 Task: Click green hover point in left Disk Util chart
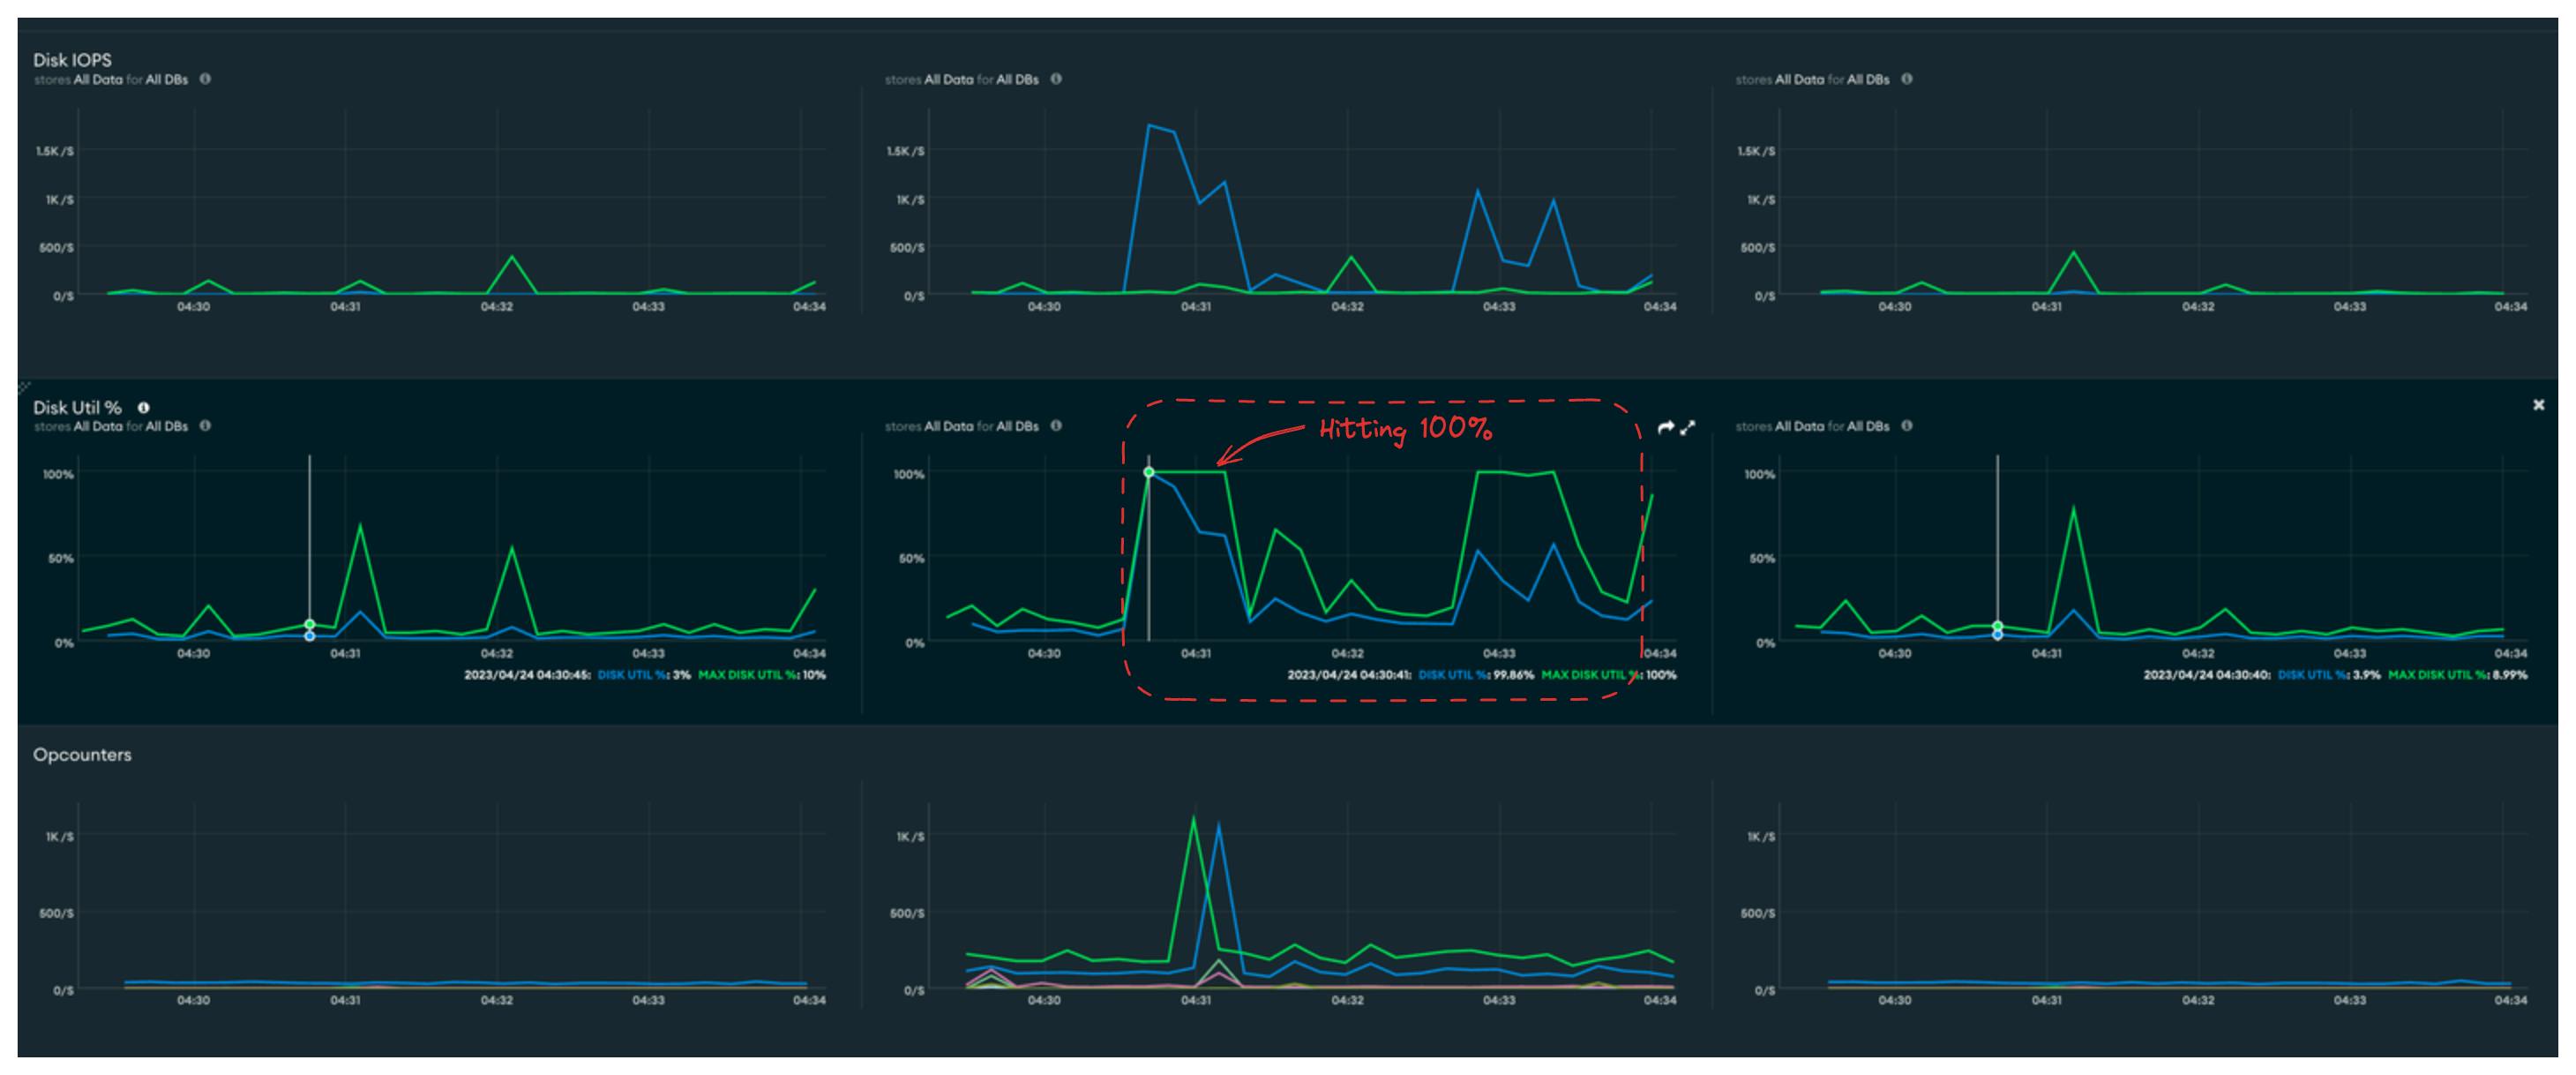click(x=310, y=624)
